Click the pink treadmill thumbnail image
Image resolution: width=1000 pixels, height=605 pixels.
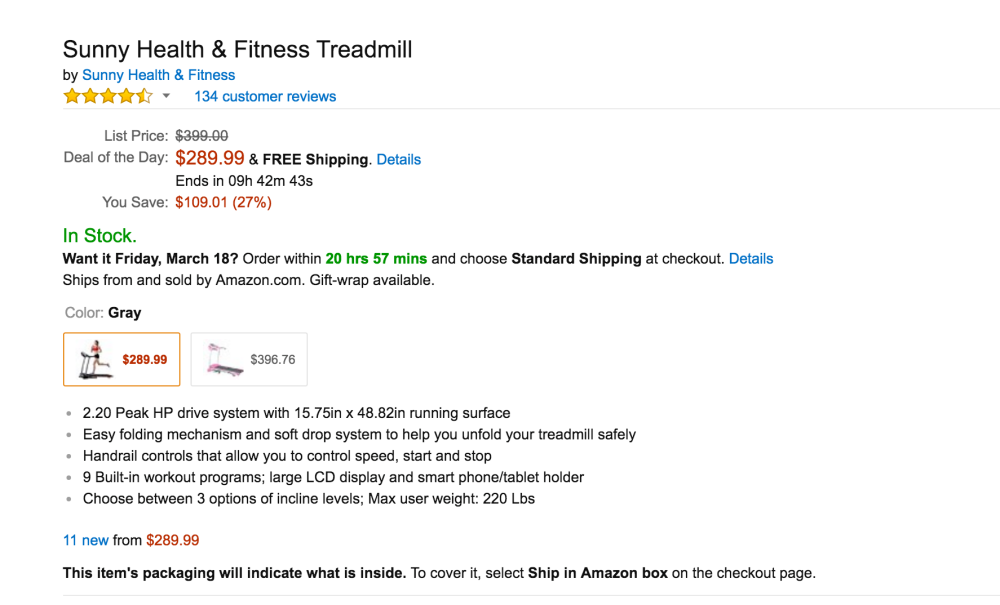[x=222, y=359]
